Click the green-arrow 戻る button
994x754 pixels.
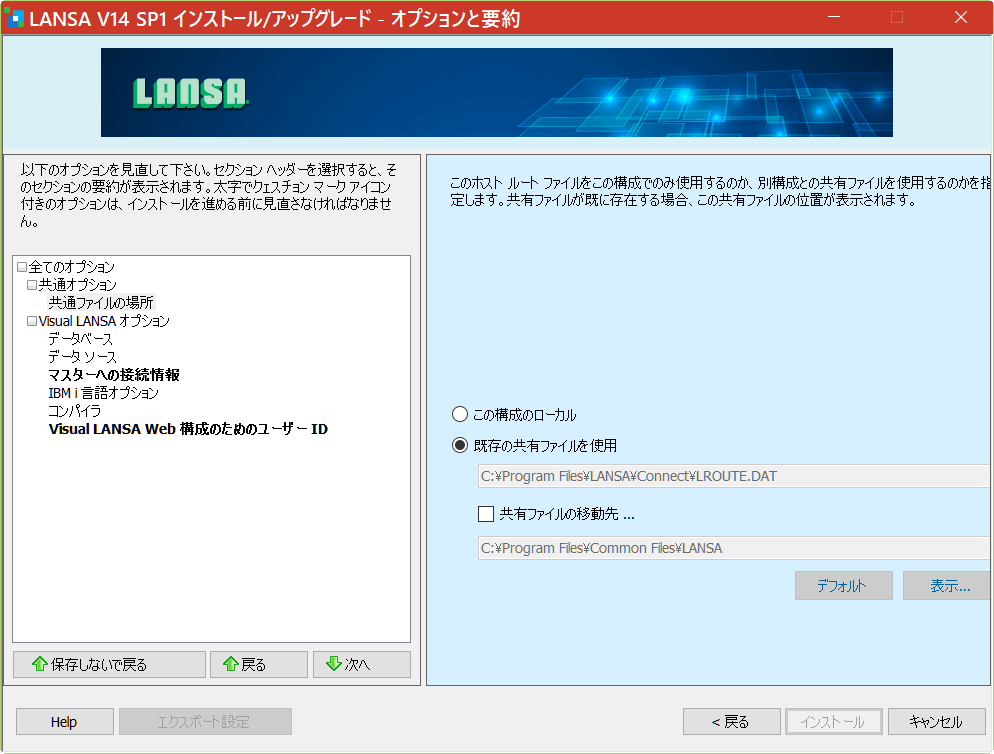pos(259,665)
